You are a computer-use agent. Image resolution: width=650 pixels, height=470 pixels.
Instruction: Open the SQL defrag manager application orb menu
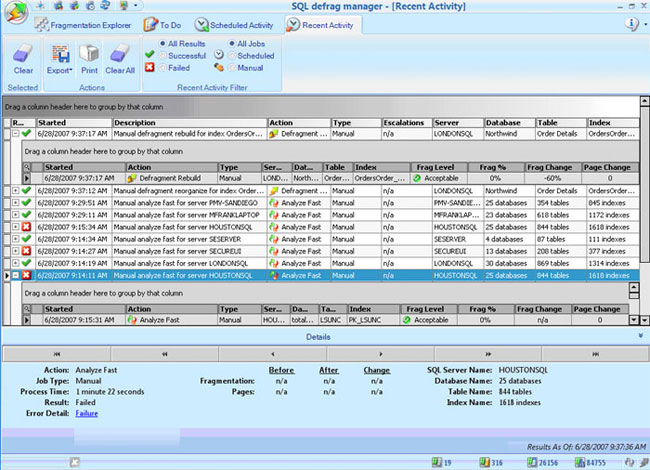[16, 12]
